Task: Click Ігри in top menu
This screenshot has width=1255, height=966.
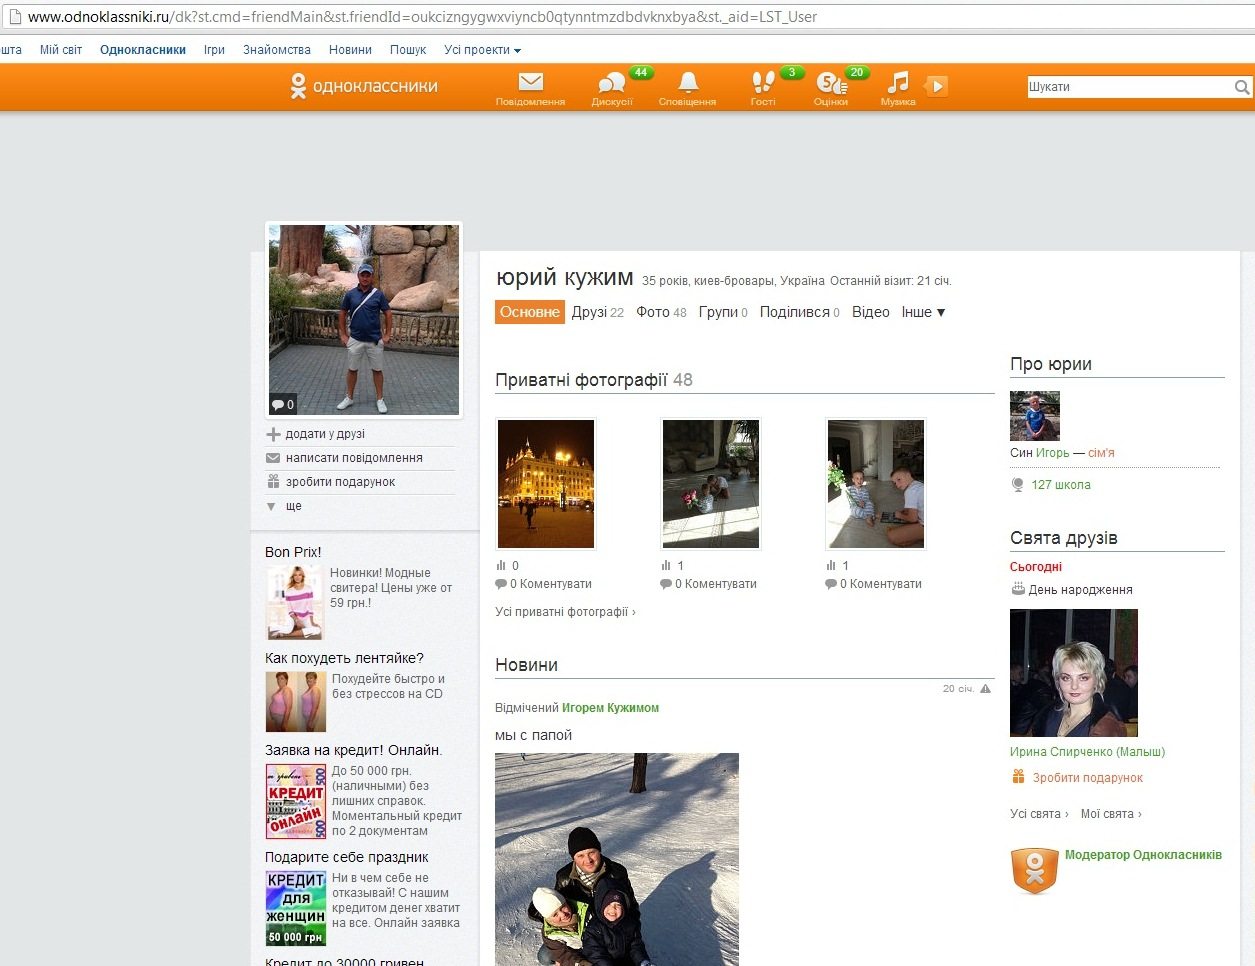Action: 214,50
